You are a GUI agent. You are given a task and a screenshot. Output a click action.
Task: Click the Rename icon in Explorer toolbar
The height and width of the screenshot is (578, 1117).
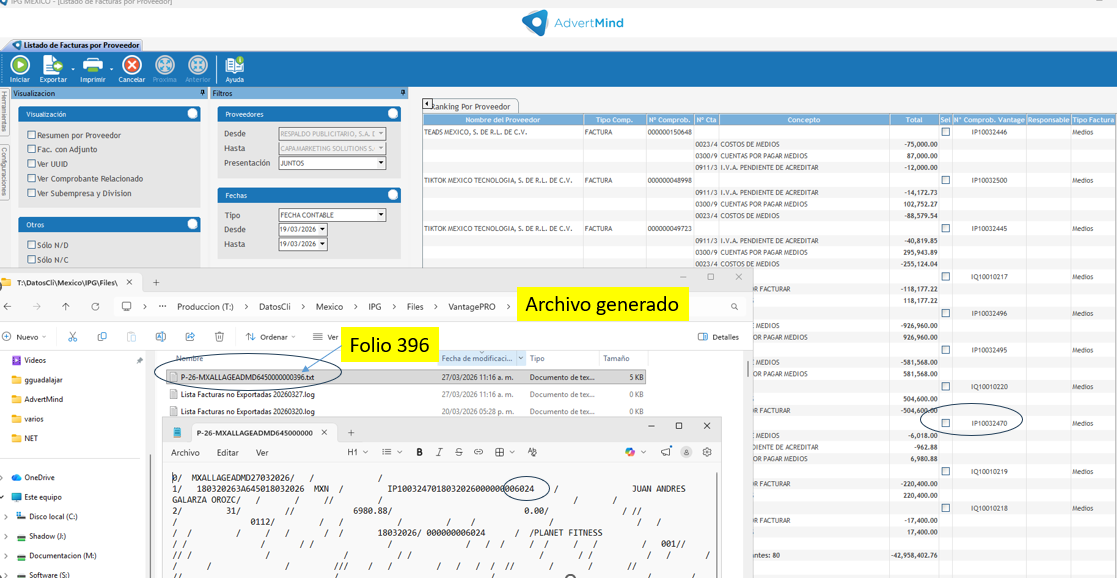(x=161, y=336)
